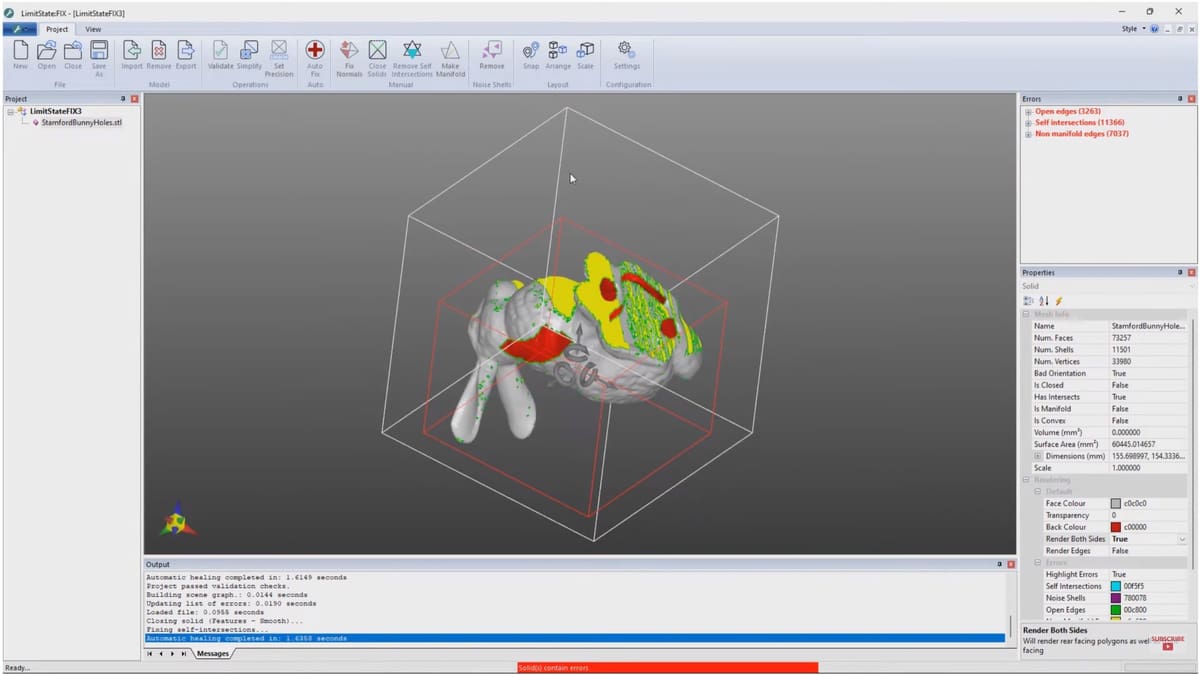The image size is (1200, 675).
Task: Click the Save As ribbon icon
Action: pyautogui.click(x=99, y=58)
